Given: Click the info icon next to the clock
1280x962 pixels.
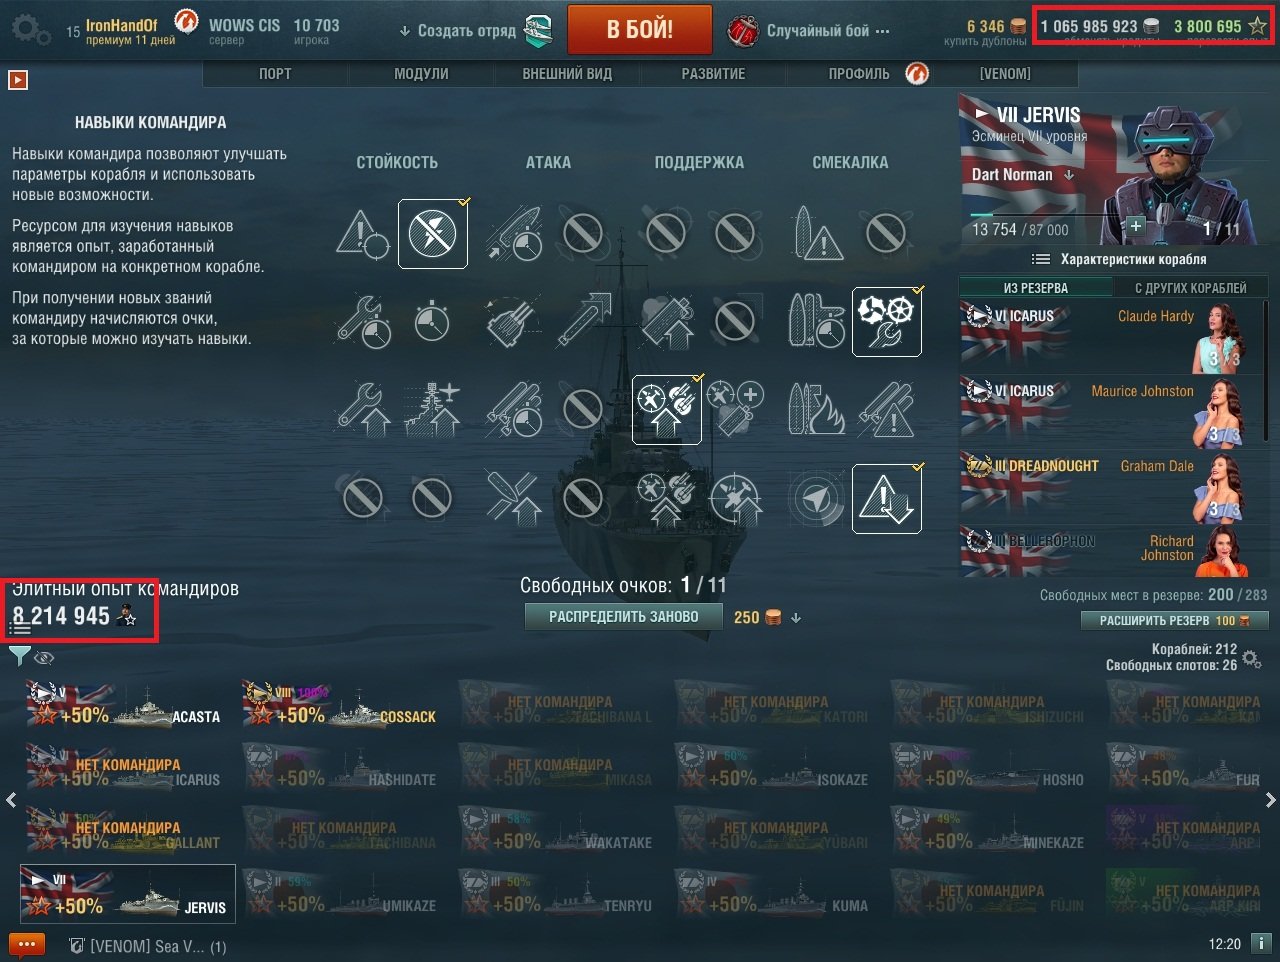Looking at the screenshot, I should tap(1261, 943).
